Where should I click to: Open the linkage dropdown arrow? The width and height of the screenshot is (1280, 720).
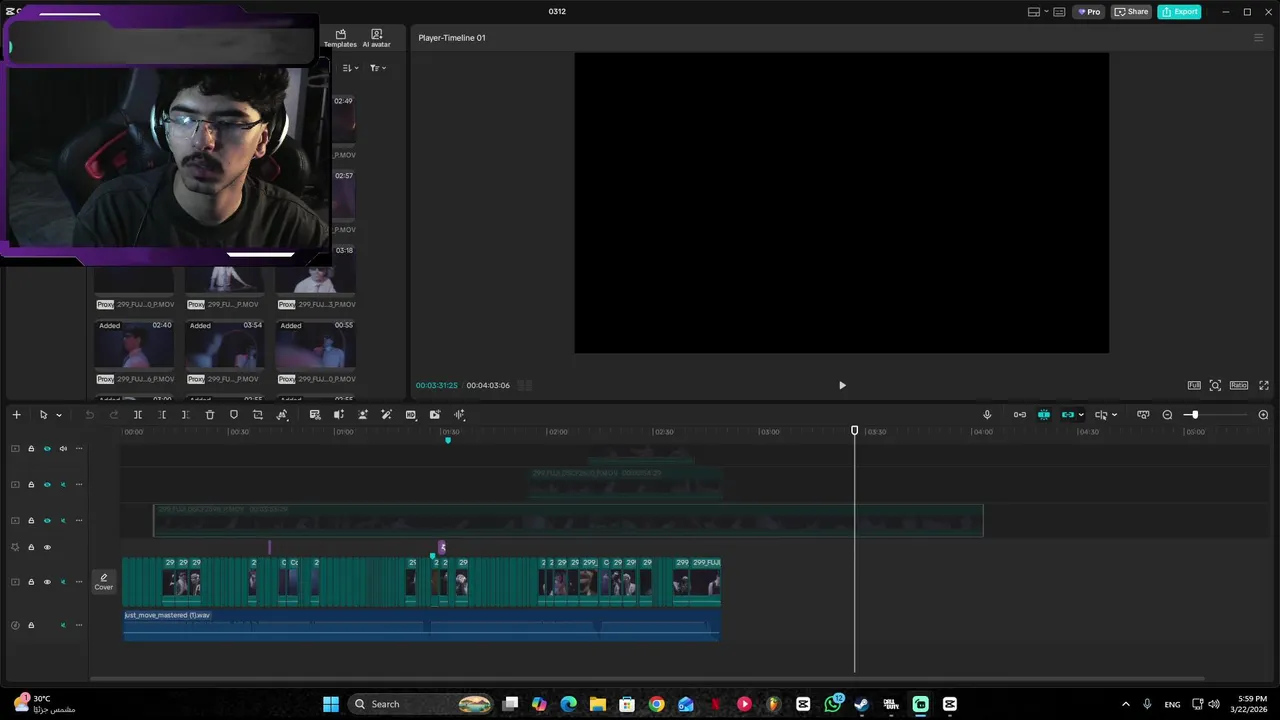[x=1081, y=415]
